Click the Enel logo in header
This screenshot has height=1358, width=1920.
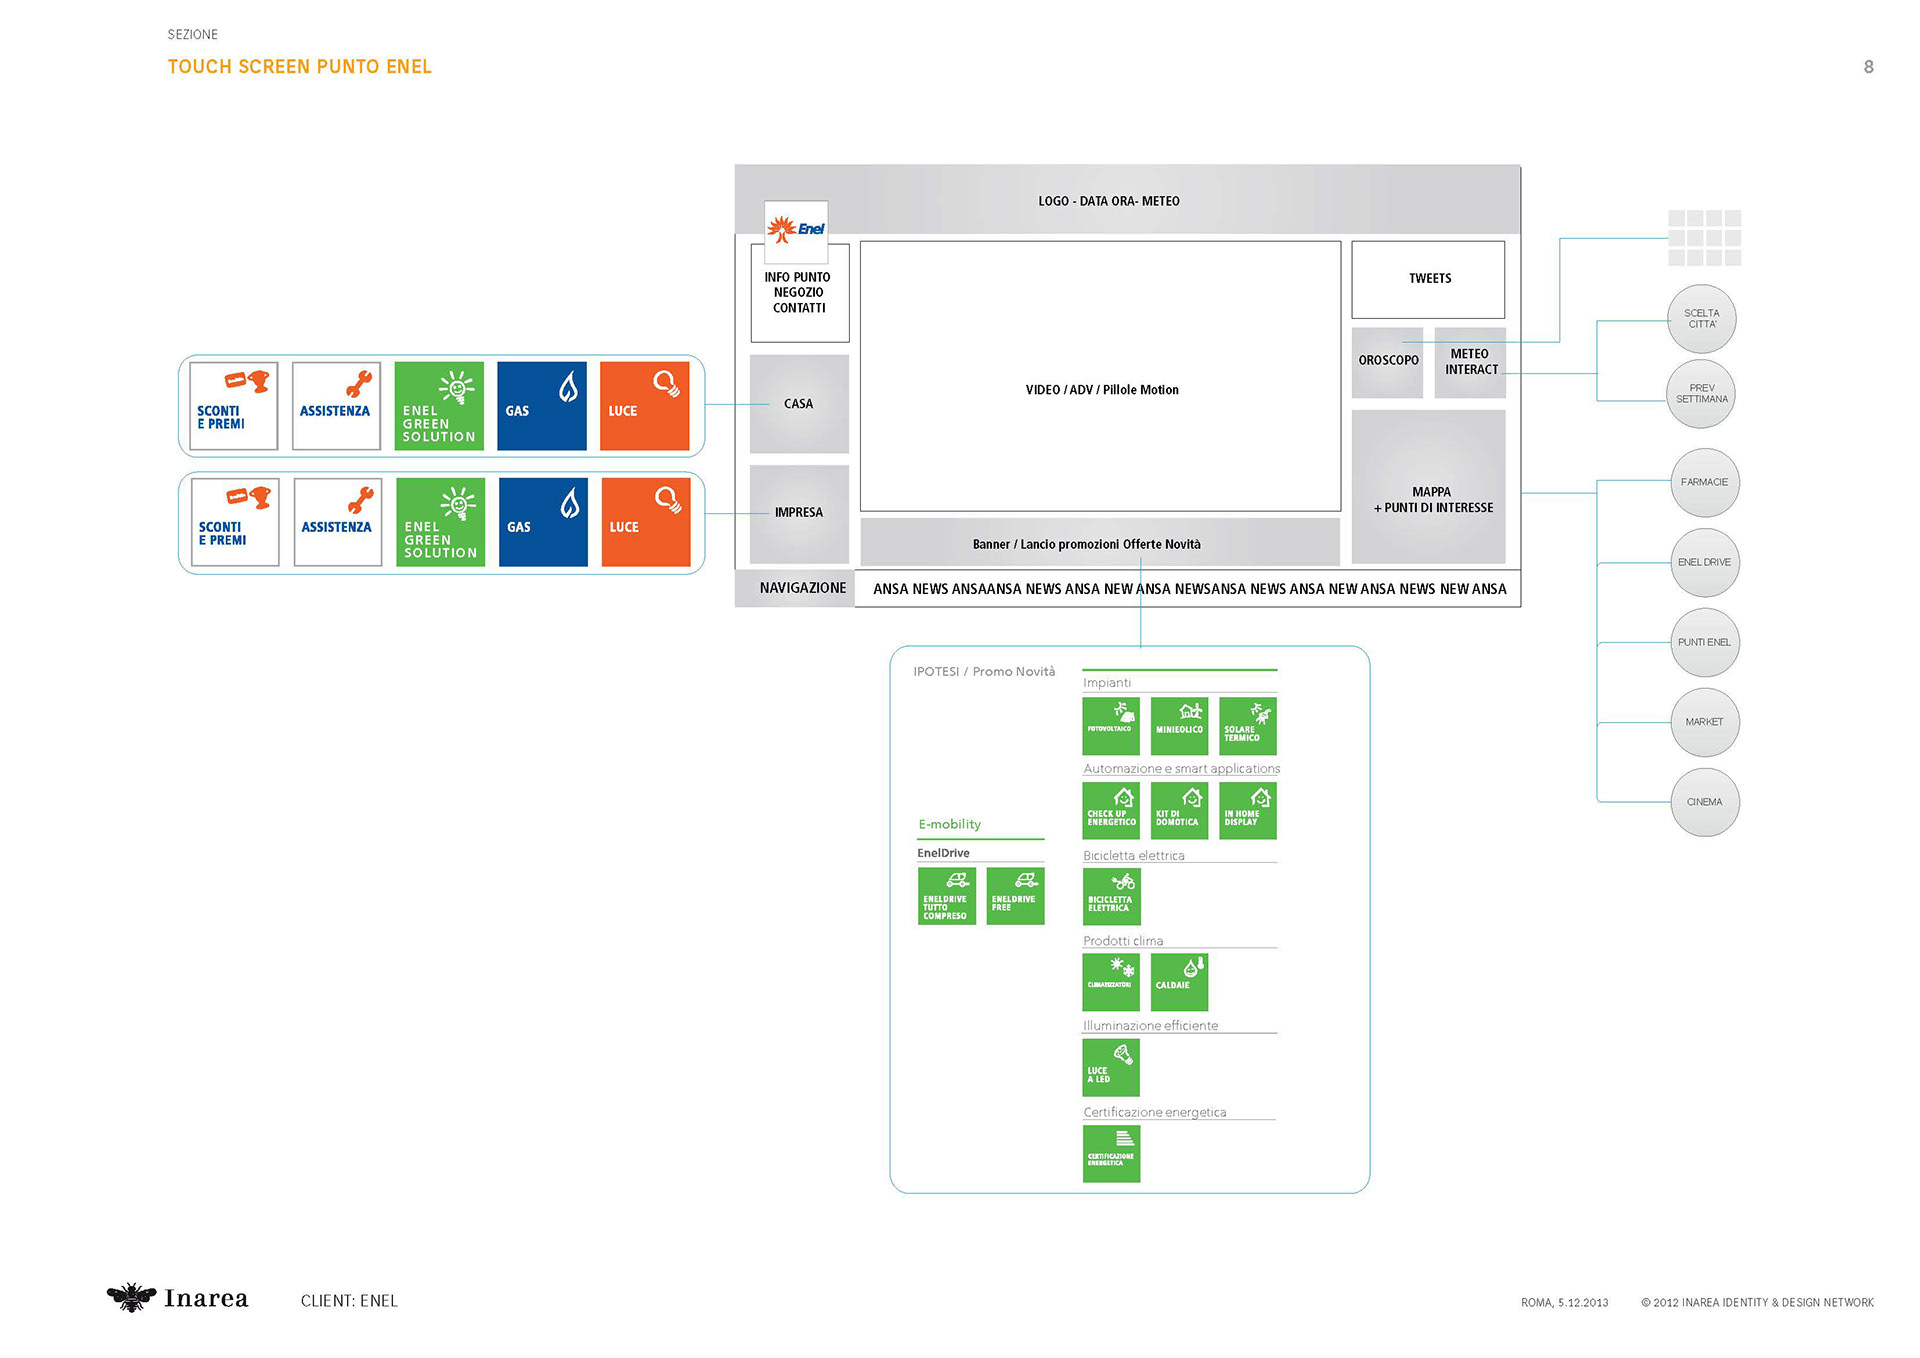pyautogui.click(x=796, y=230)
